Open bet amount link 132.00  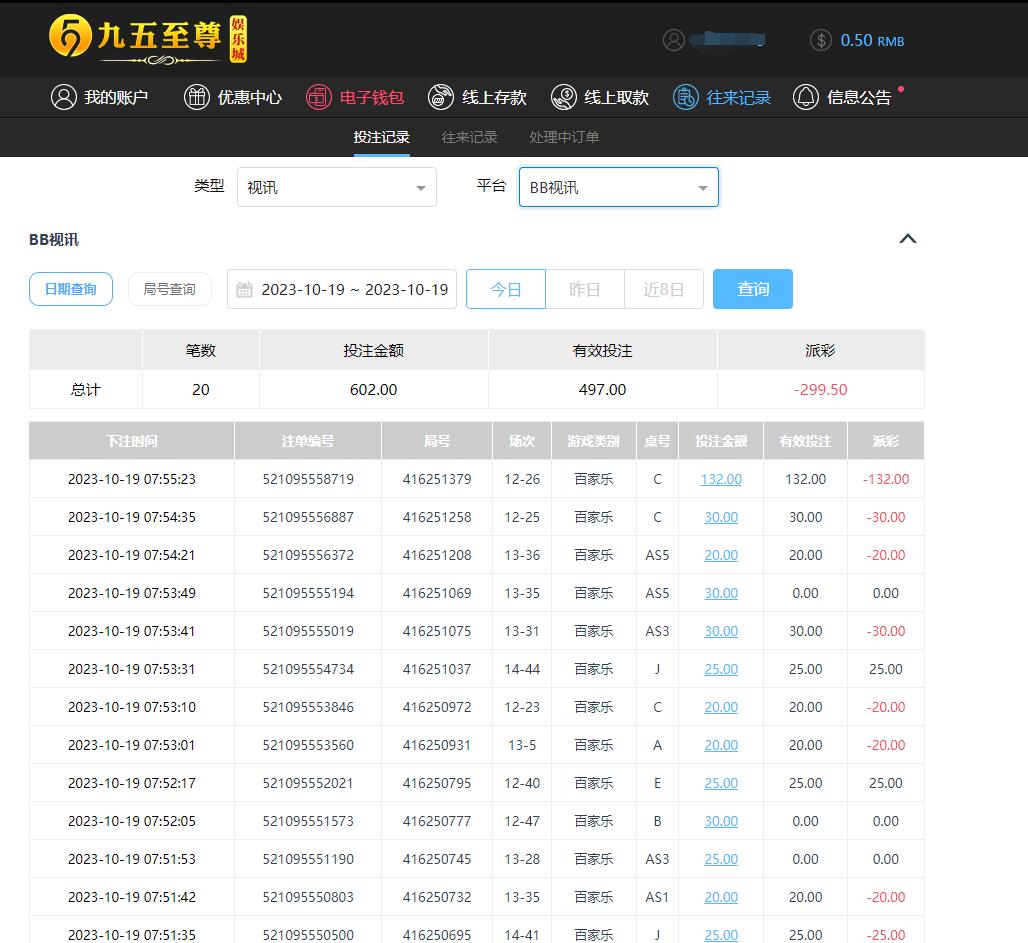tap(721, 479)
